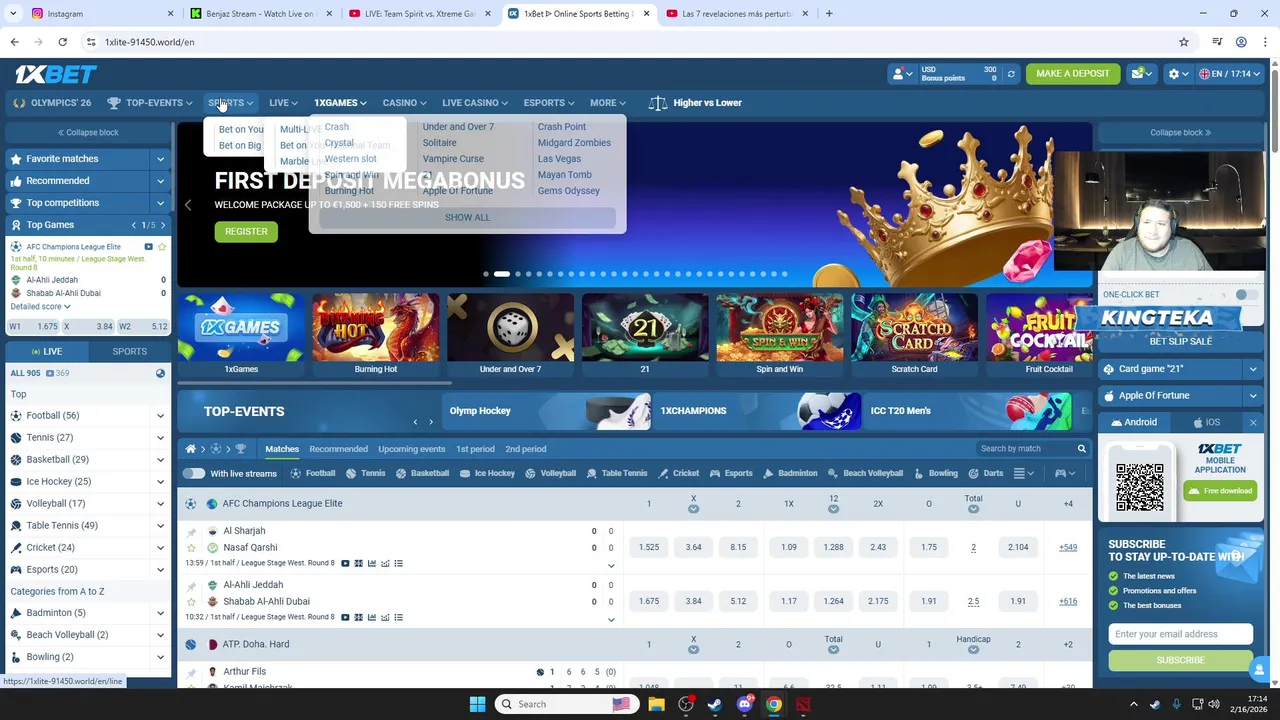Click the trophy icon in matches breadcrumb
This screenshot has width=1280, height=720.
240,449
